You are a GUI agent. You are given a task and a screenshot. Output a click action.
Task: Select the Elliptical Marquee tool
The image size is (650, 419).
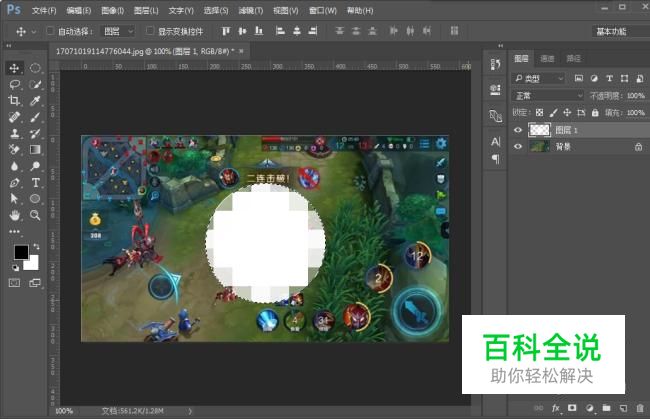pos(35,68)
